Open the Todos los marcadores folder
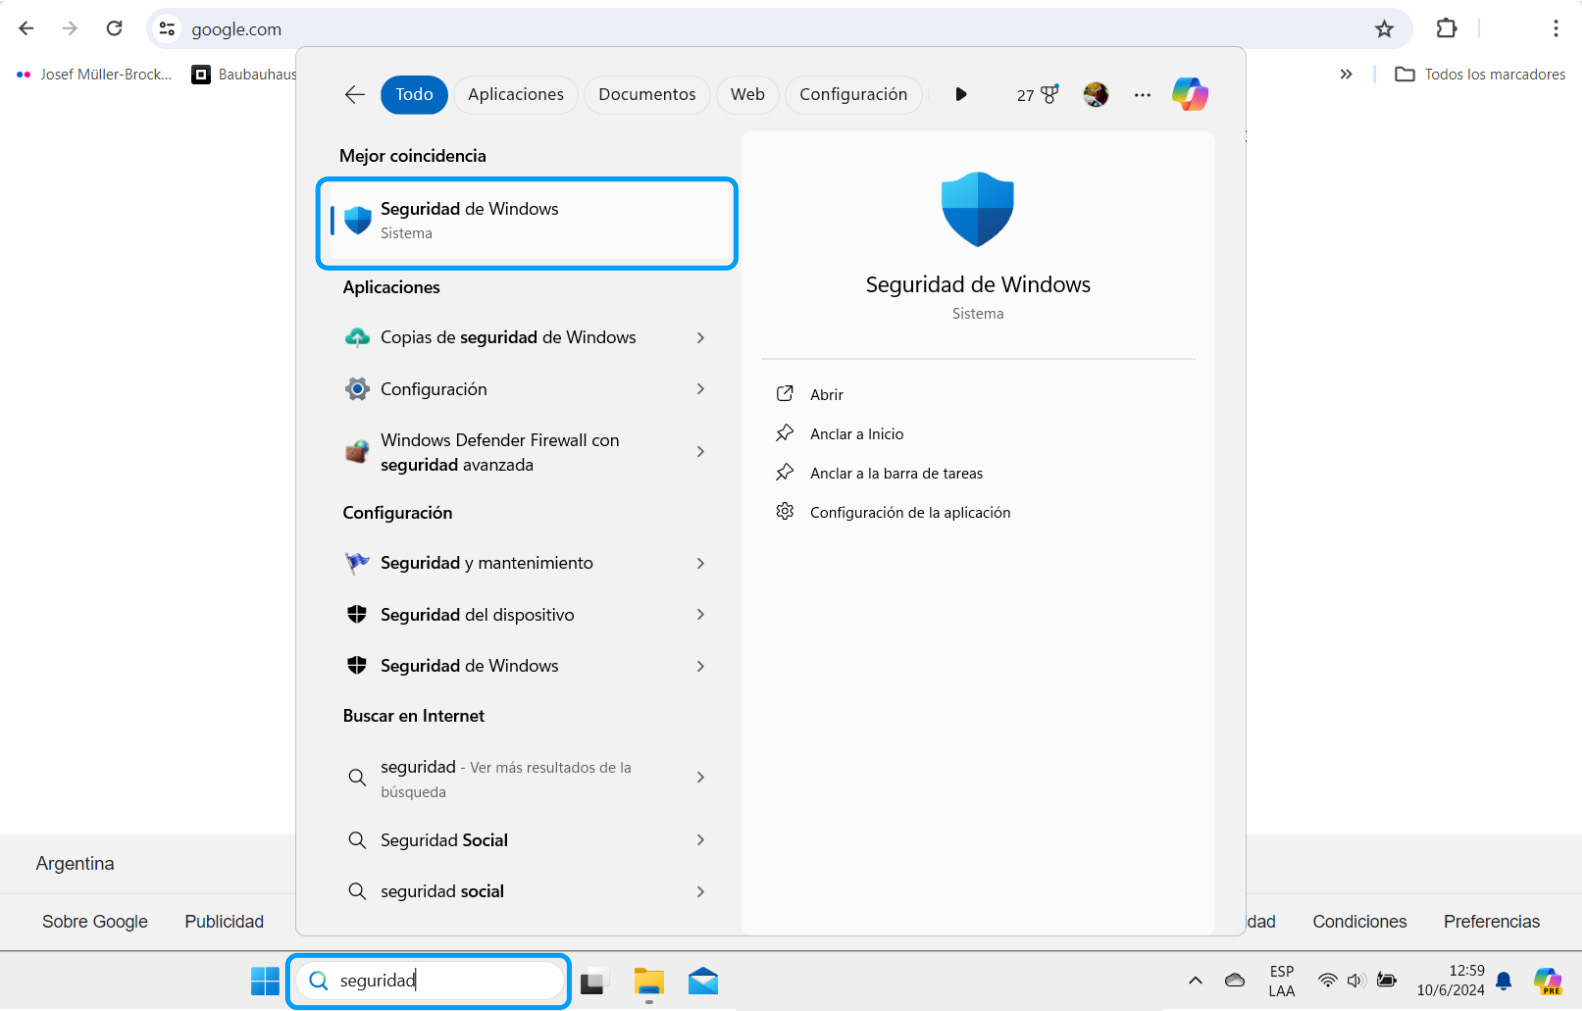 tap(1480, 74)
